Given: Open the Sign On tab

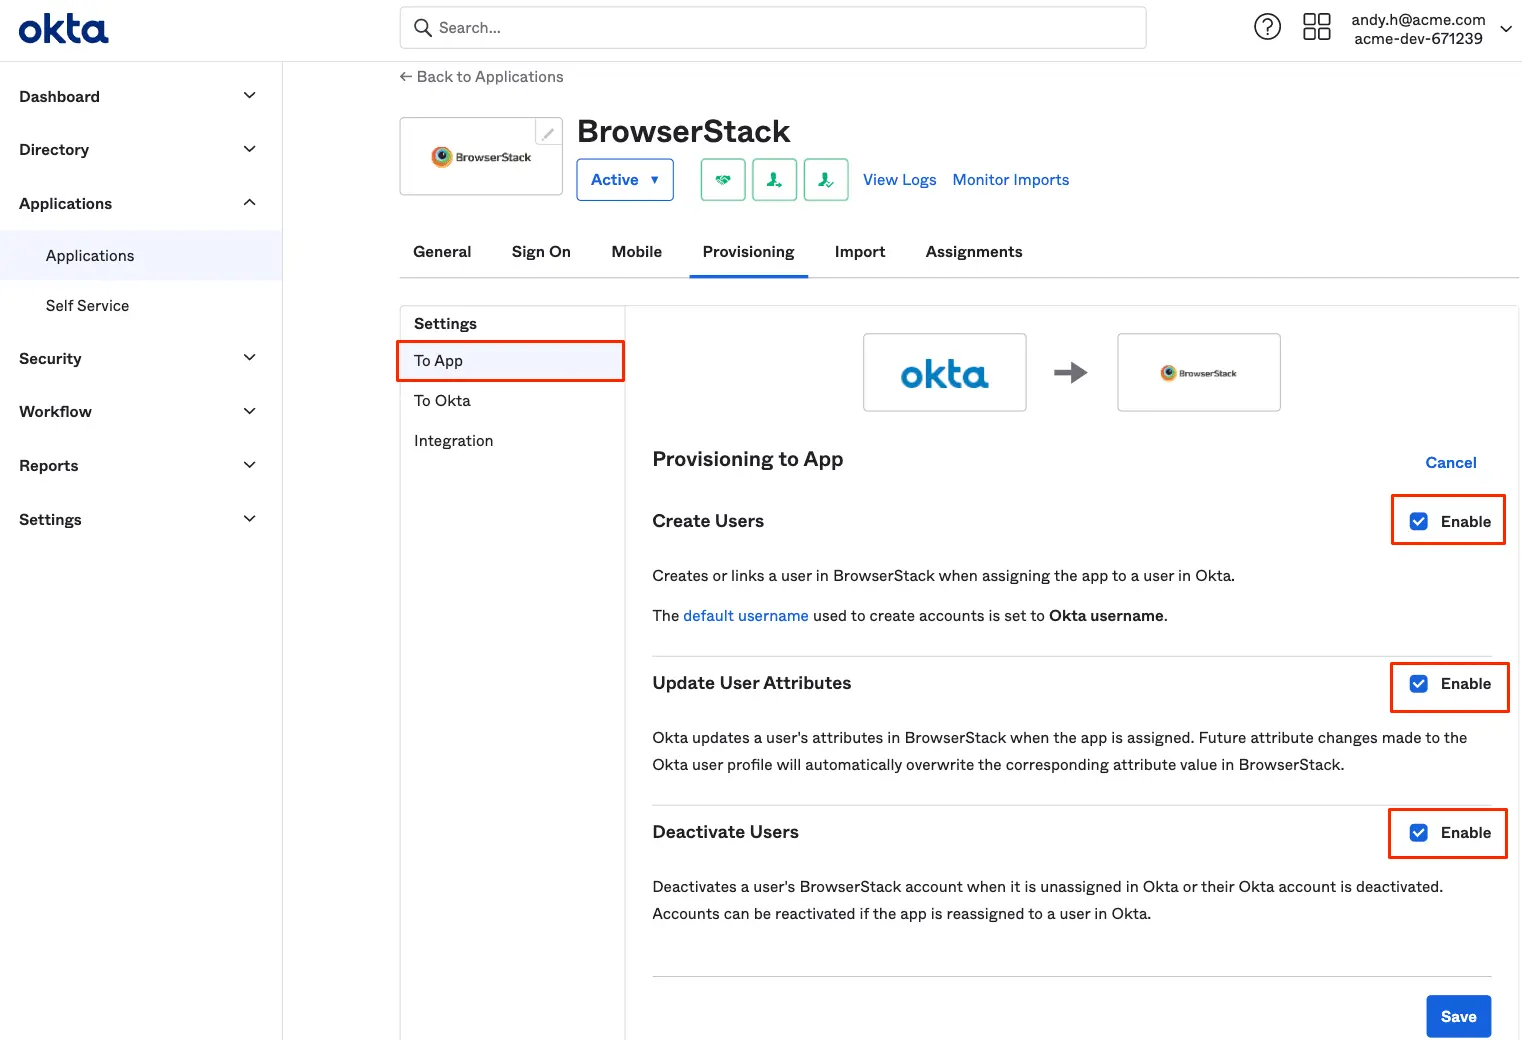Looking at the screenshot, I should [541, 252].
